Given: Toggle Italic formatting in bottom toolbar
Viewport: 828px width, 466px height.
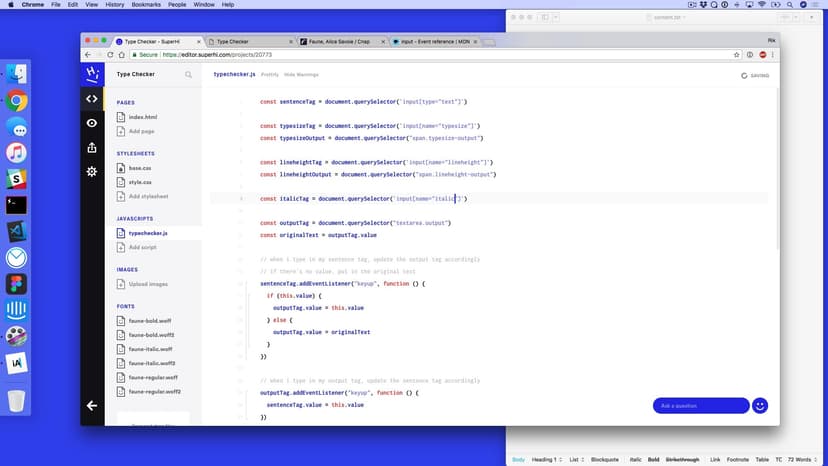Looking at the screenshot, I should coord(636,459).
